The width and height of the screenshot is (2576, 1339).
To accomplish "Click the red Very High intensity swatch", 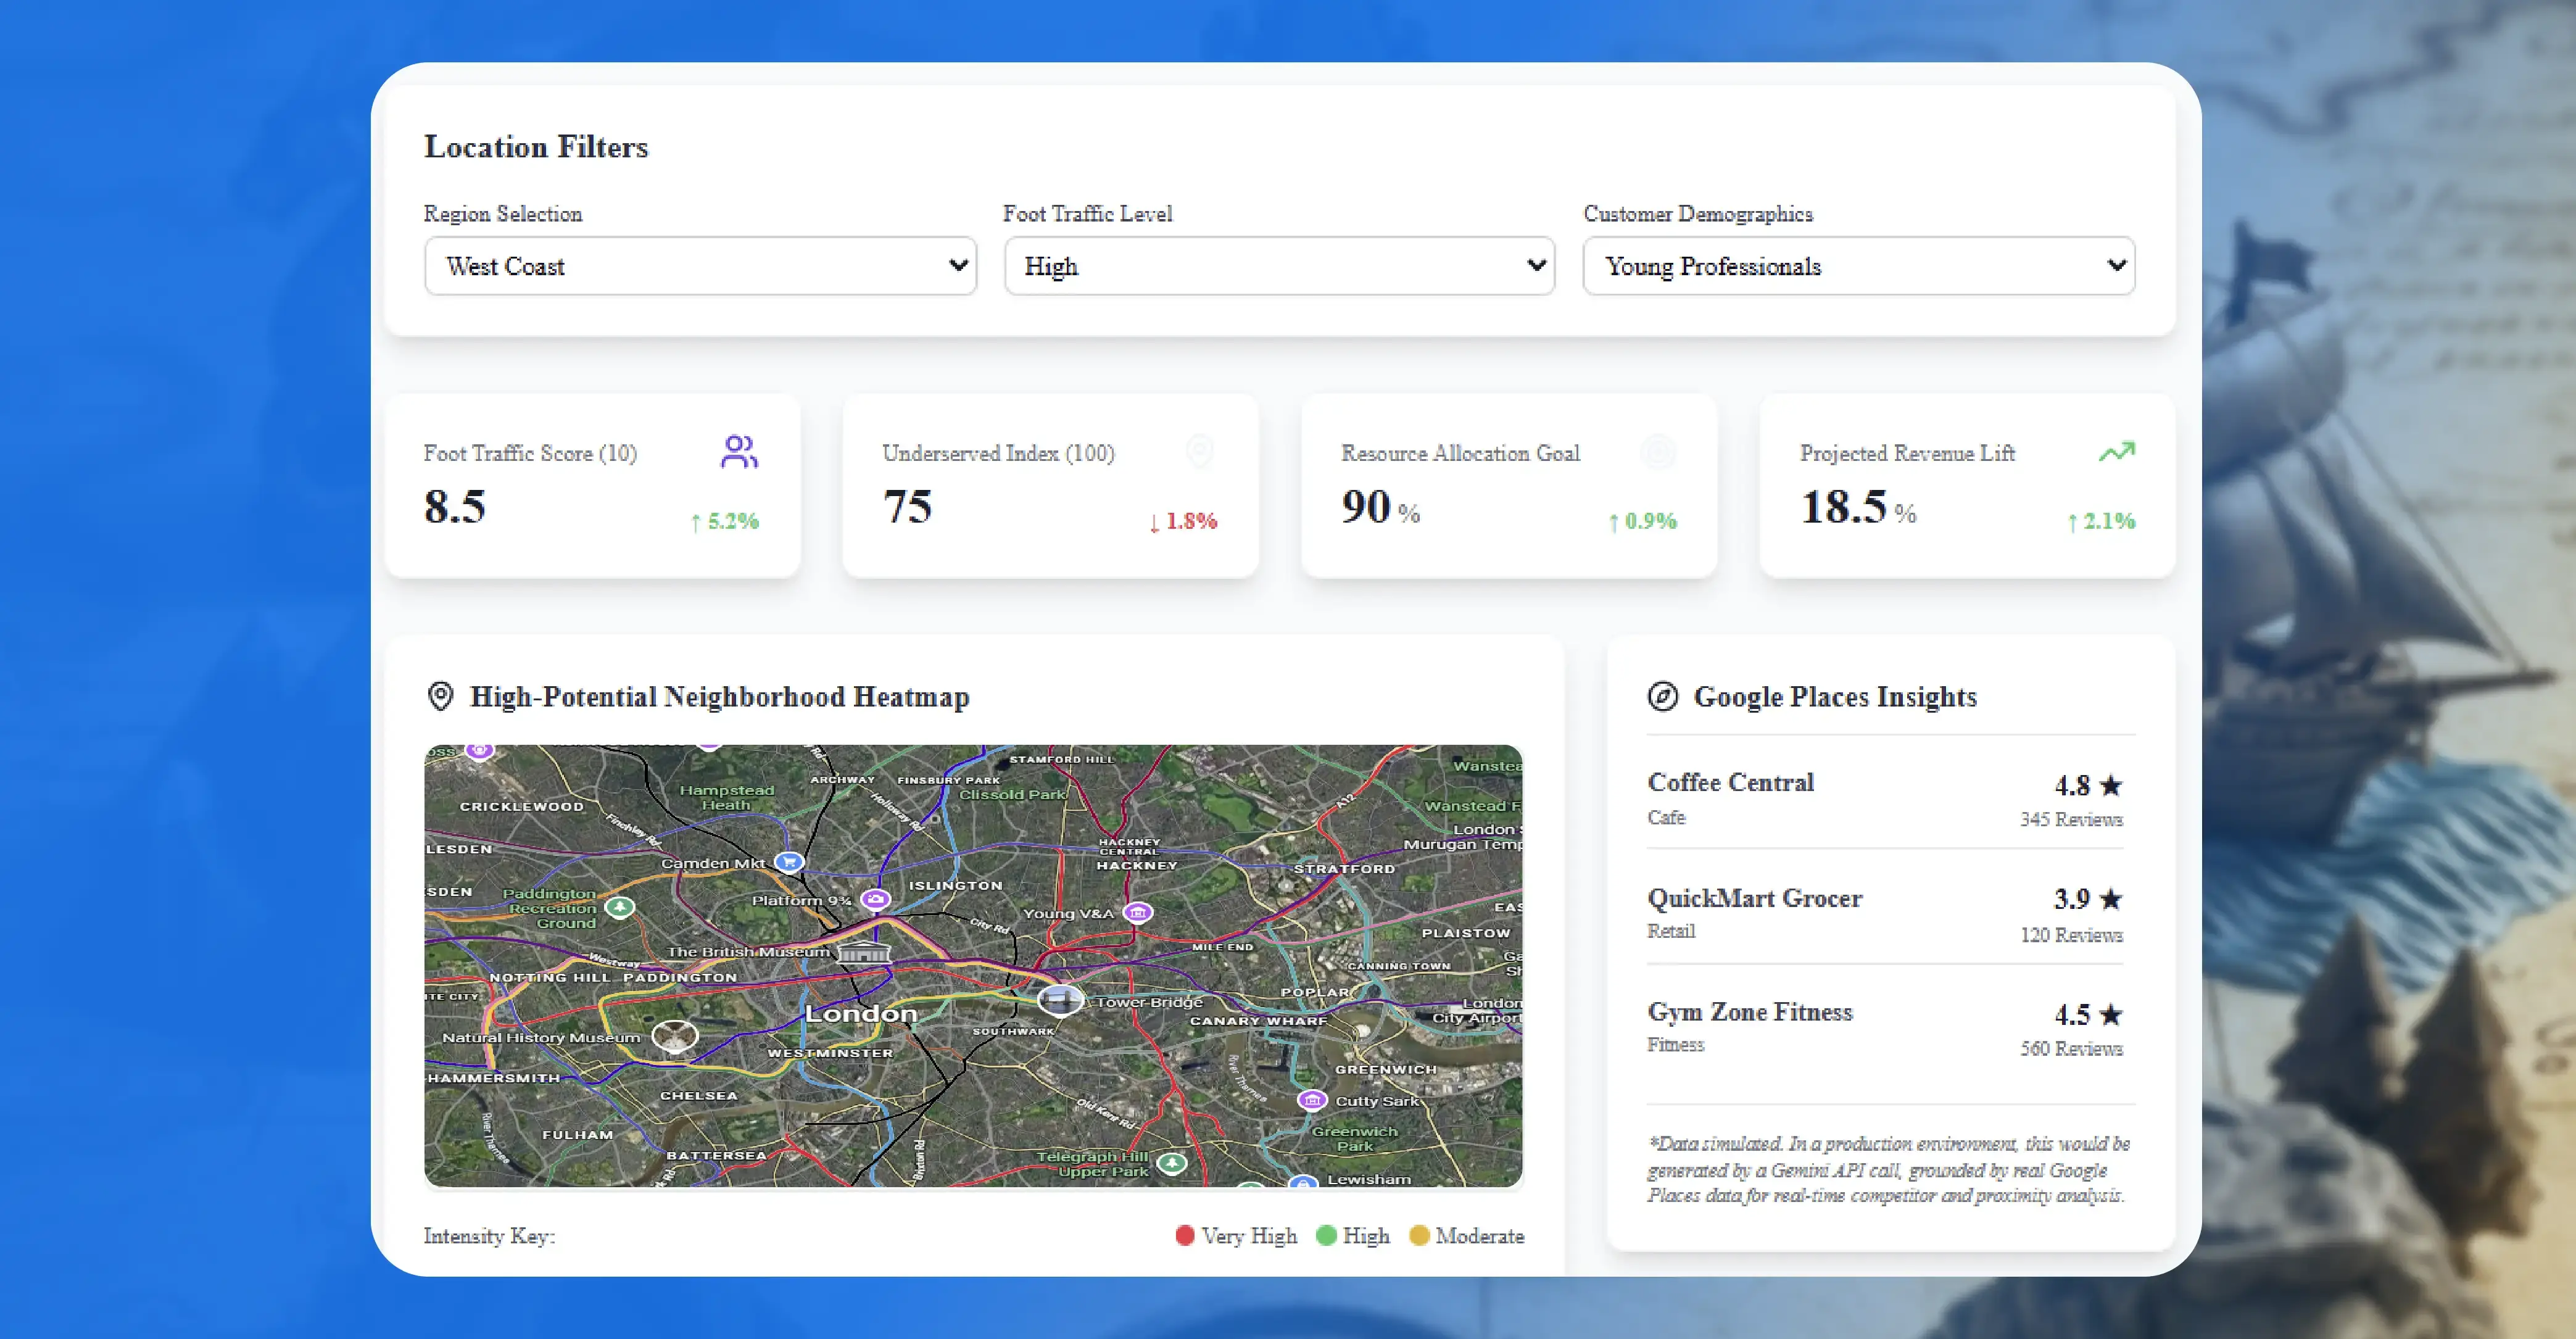I will coord(1185,1235).
